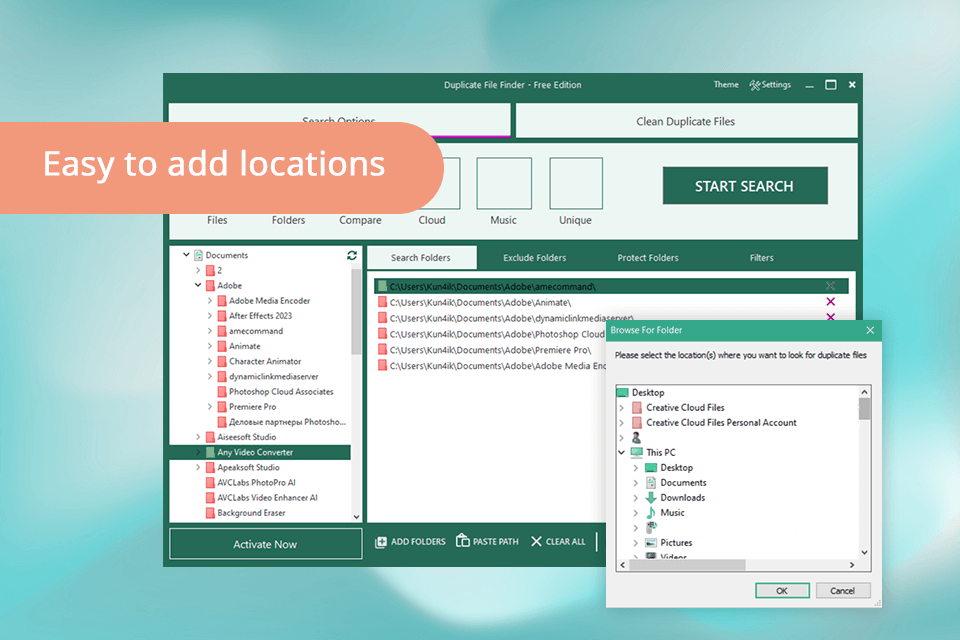Click the Activate Now button

[x=265, y=544]
